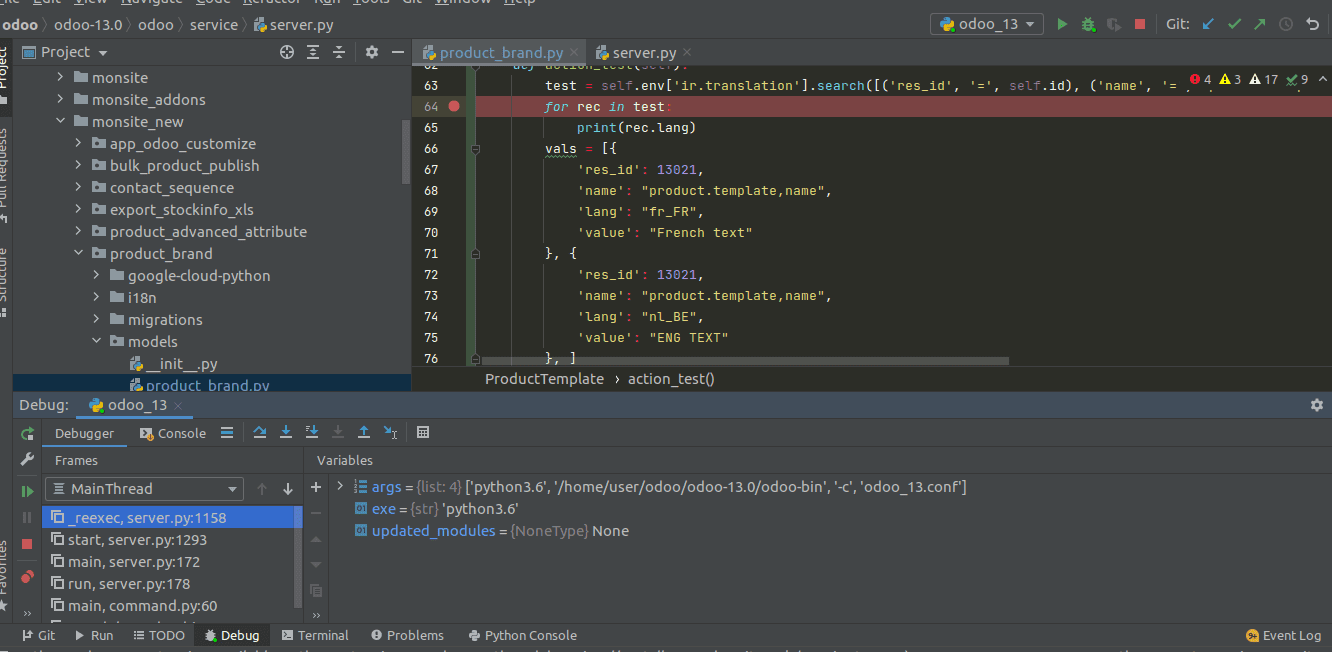Click Run with Coverage icon

[1114, 24]
